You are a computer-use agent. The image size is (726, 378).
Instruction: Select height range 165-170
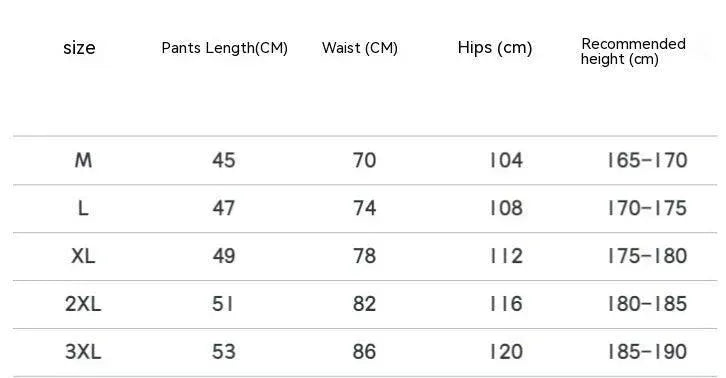click(647, 161)
